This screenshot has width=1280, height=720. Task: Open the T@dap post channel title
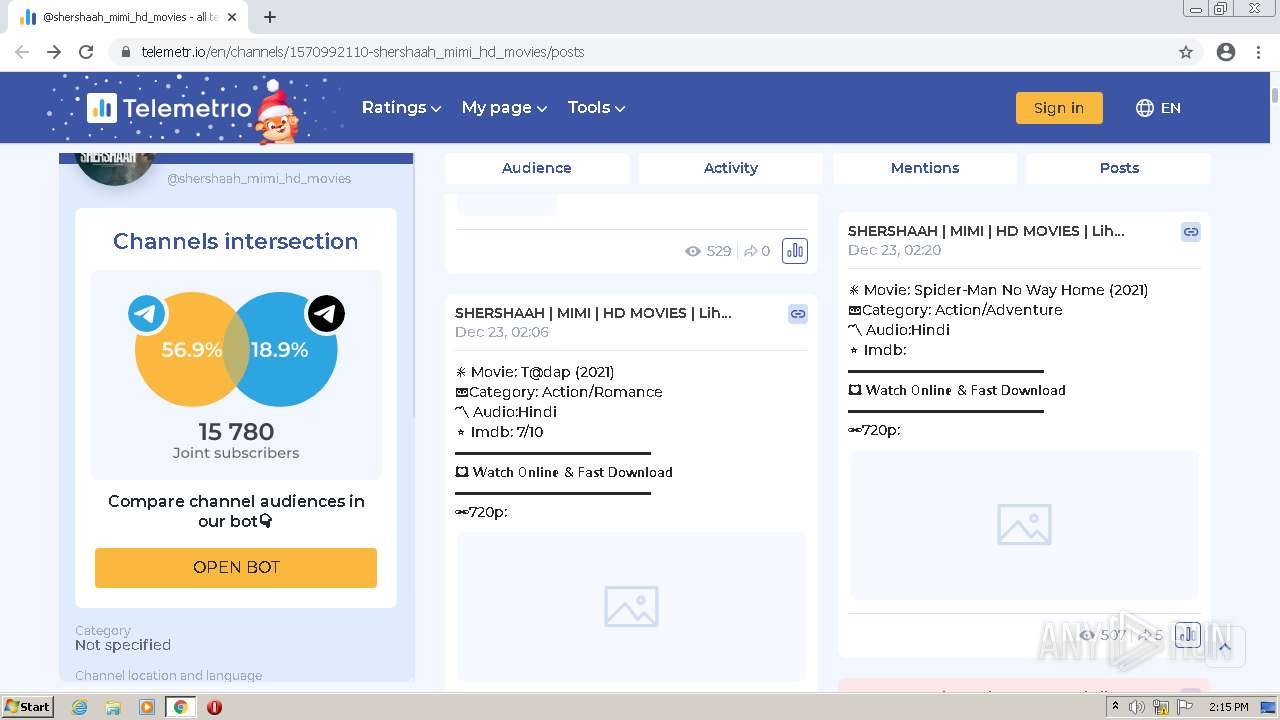(x=593, y=313)
